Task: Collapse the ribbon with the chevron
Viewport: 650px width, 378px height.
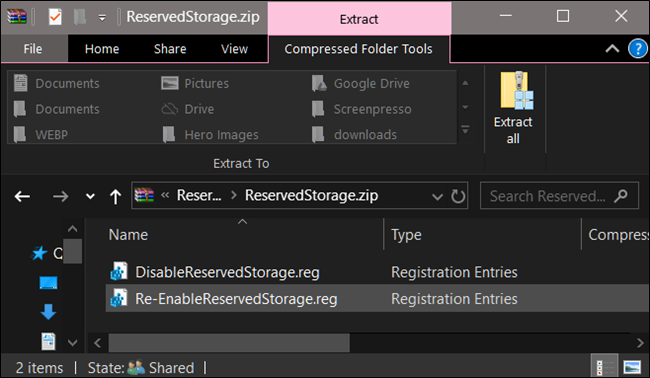Action: point(612,49)
